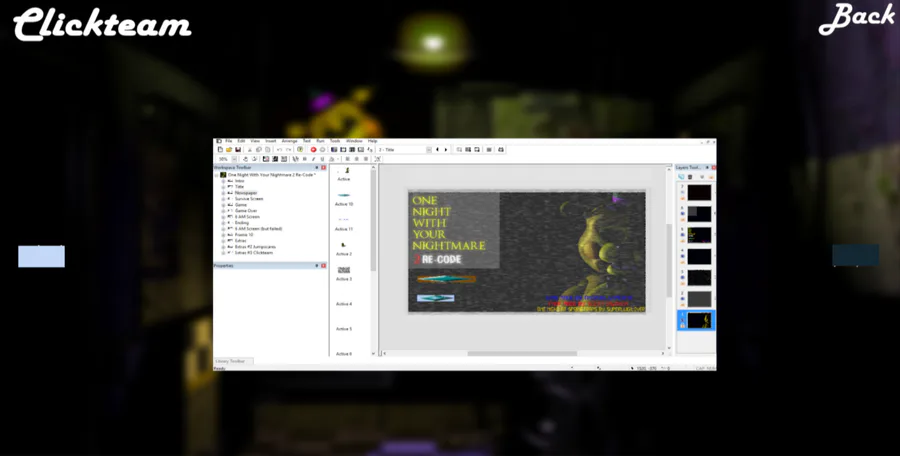Click the Copy toolbar icon
This screenshot has width=900, height=456.
259,149
